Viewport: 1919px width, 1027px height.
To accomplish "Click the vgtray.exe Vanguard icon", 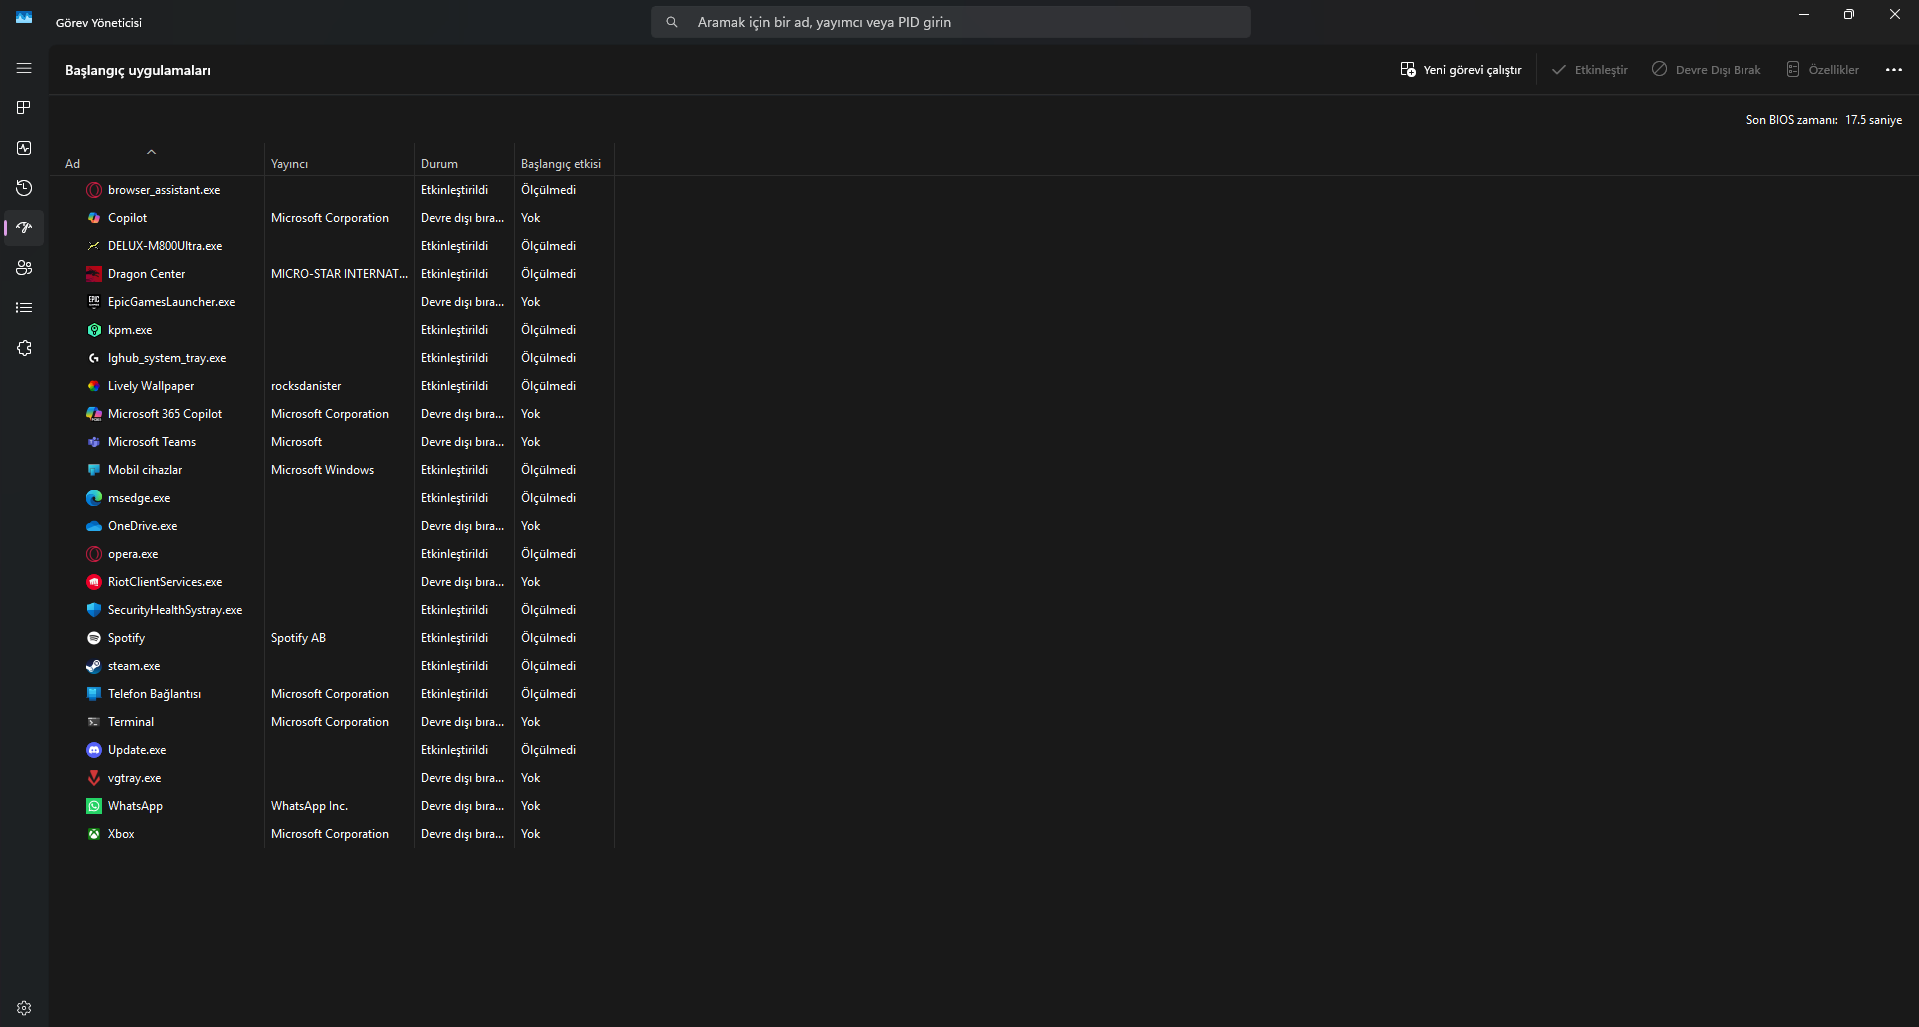I will [x=94, y=778].
